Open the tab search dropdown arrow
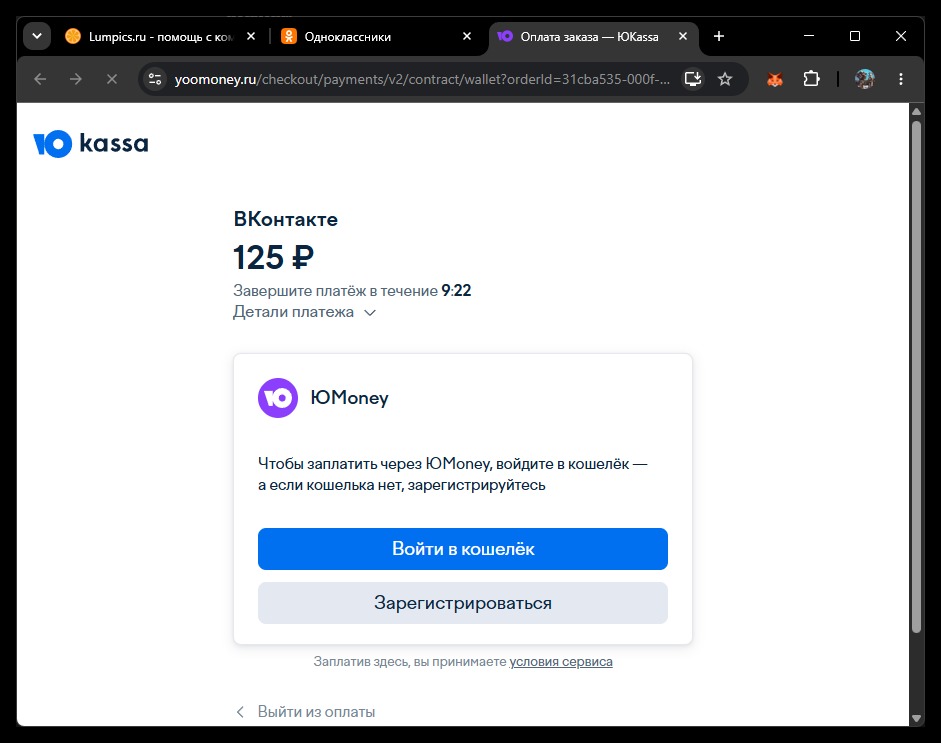The height and width of the screenshot is (743, 941). [x=37, y=37]
